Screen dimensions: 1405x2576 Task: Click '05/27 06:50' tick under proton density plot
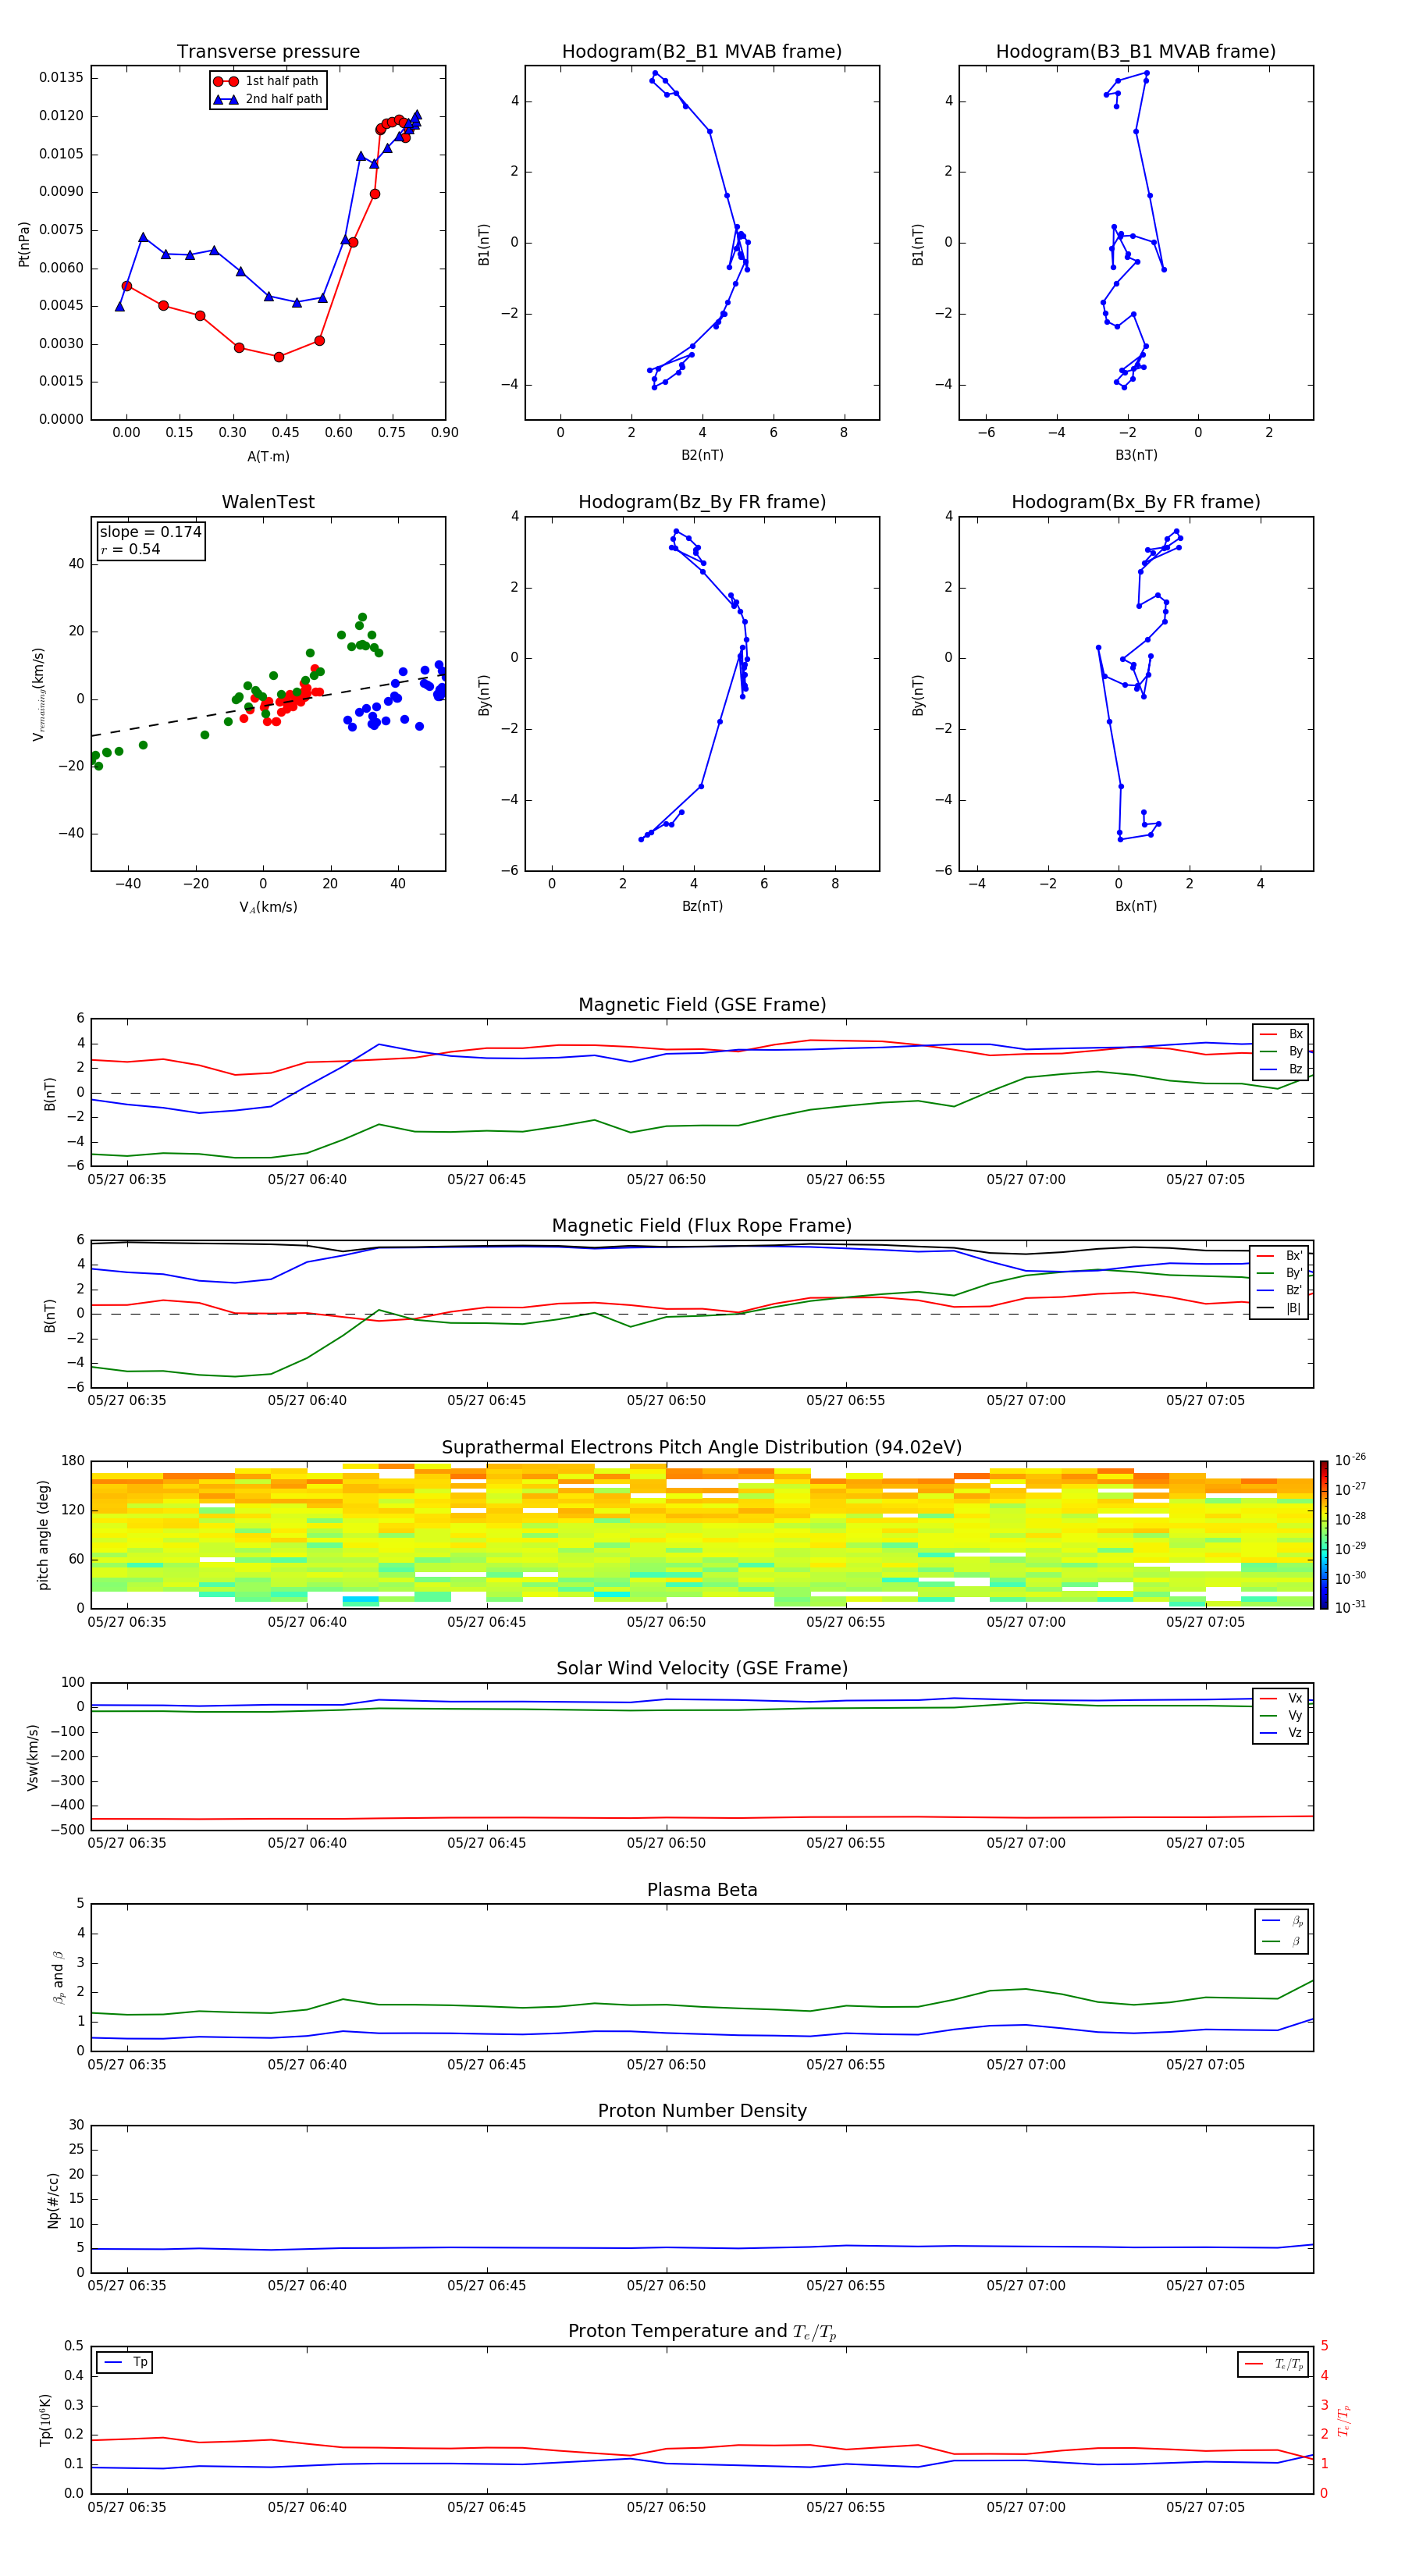tap(666, 2286)
